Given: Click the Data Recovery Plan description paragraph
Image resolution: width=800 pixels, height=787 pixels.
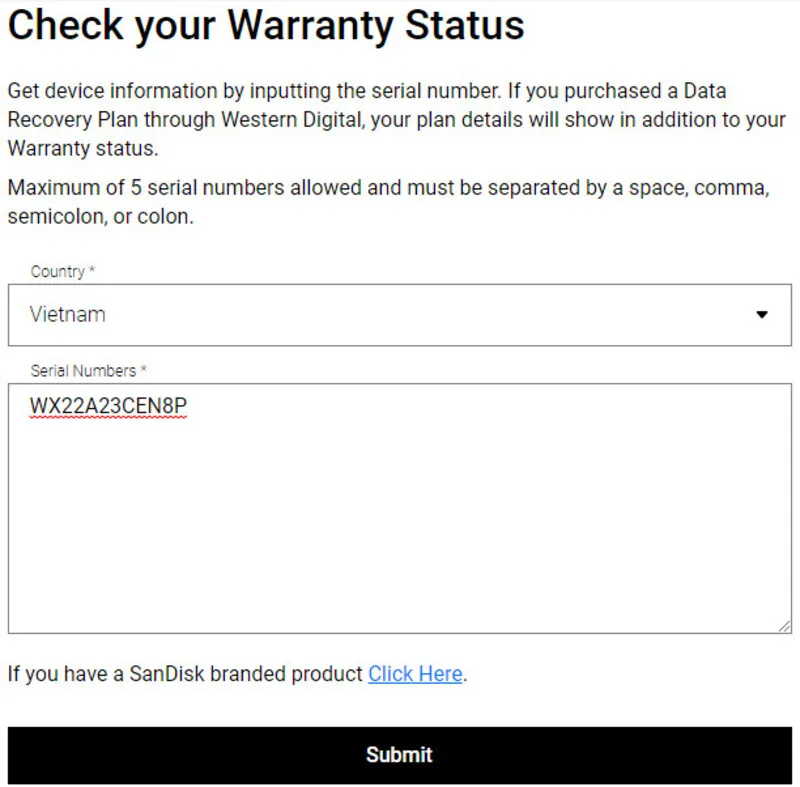Looking at the screenshot, I should tap(397, 119).
